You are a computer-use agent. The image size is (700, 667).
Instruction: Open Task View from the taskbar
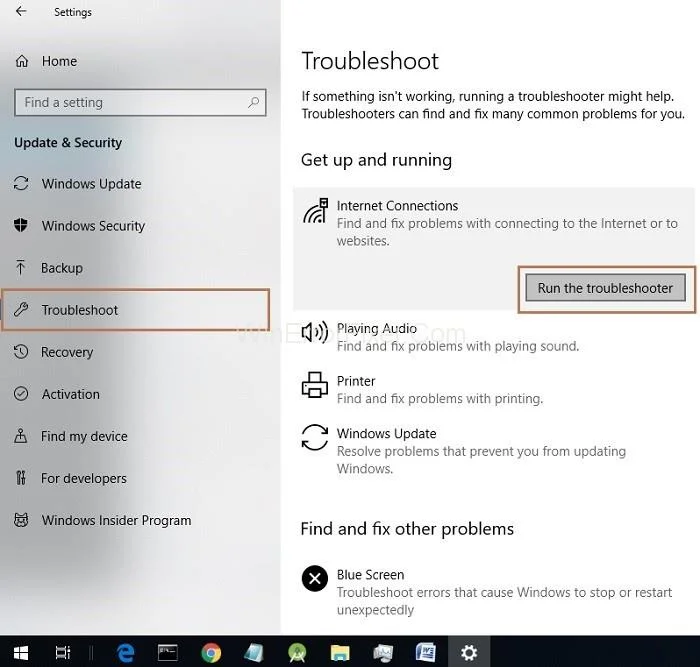click(x=63, y=653)
